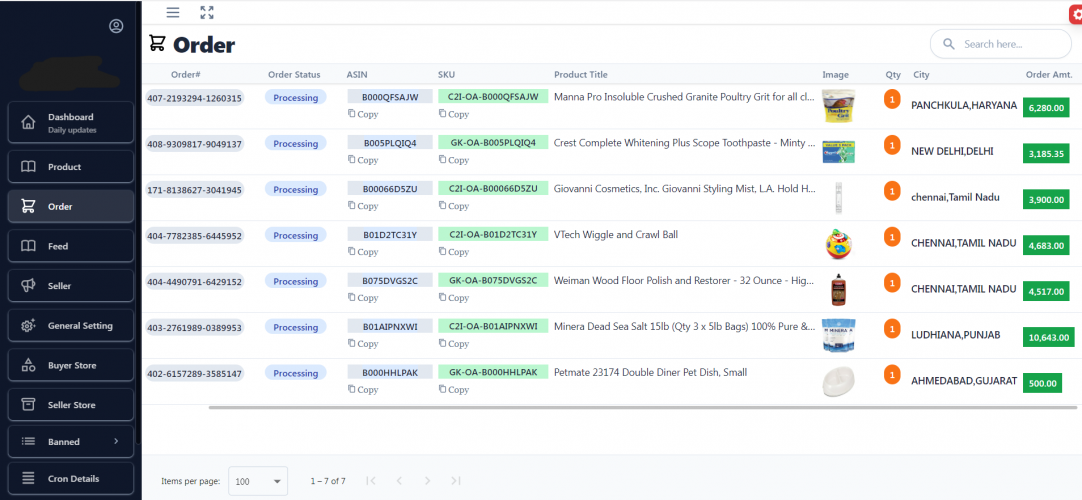Click the red settings gear icon
1082x500 pixels.
coord(1076,14)
